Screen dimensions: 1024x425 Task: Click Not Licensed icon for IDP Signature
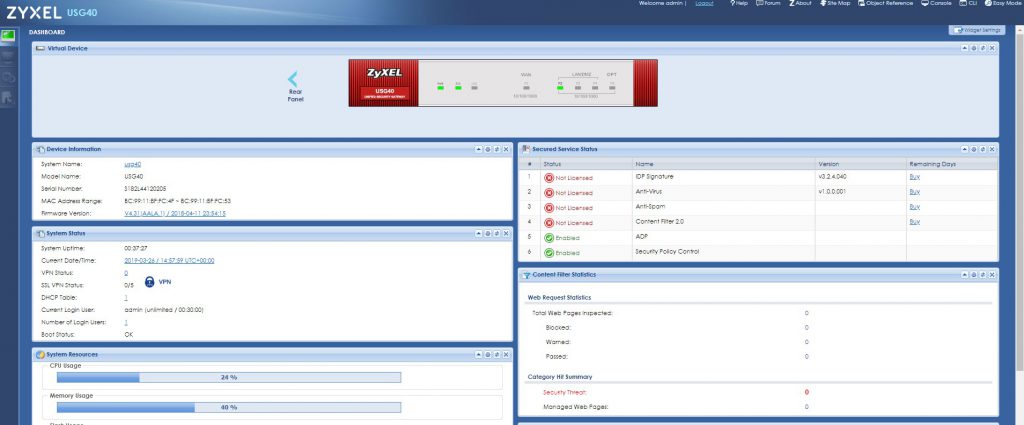(549, 178)
